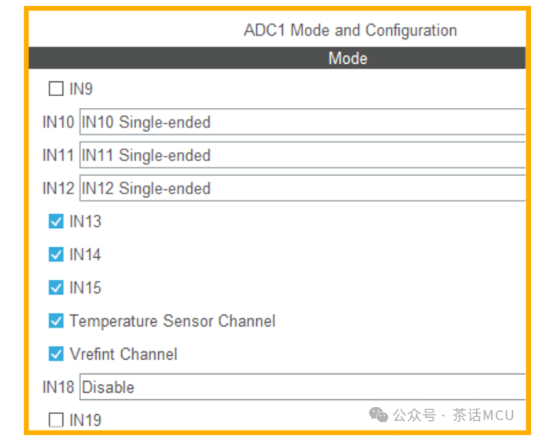Uncheck the Temperature Sensor Channel box
The width and height of the screenshot is (555, 443).
[56, 321]
